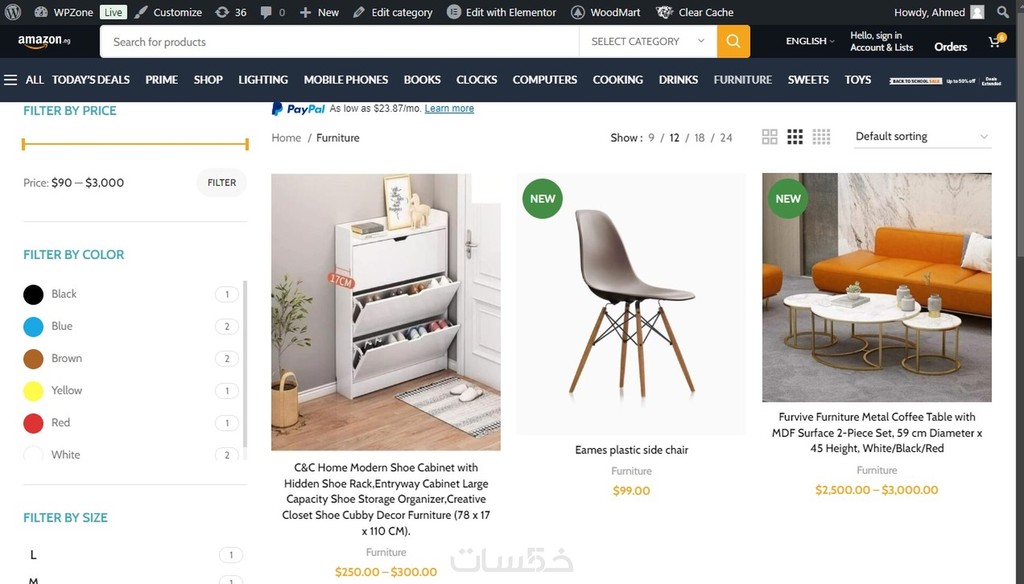Open the TODAY'S DEALS menu item
This screenshot has width=1024, height=584.
91,80
